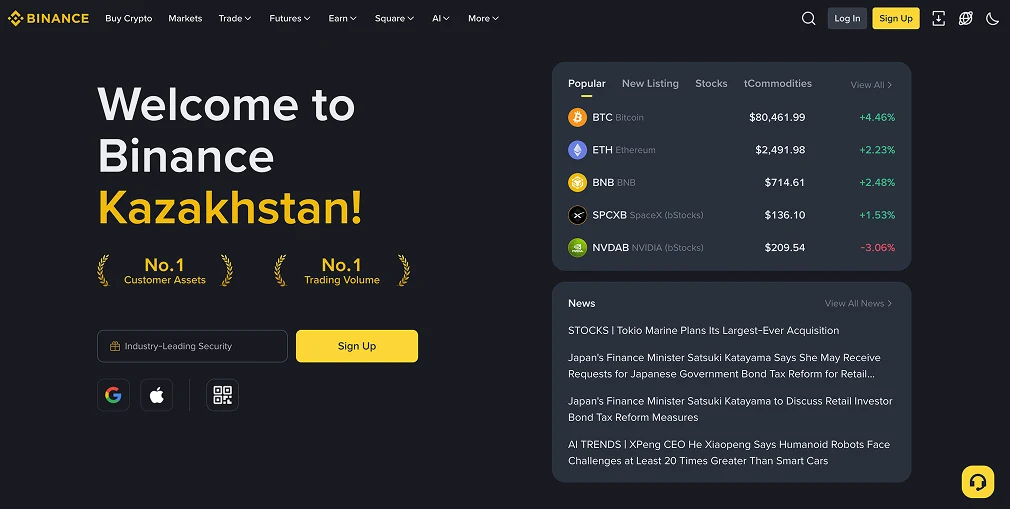Click the SpaceX SPCXB icon
Viewport: 1010px width, 509px height.
click(577, 215)
